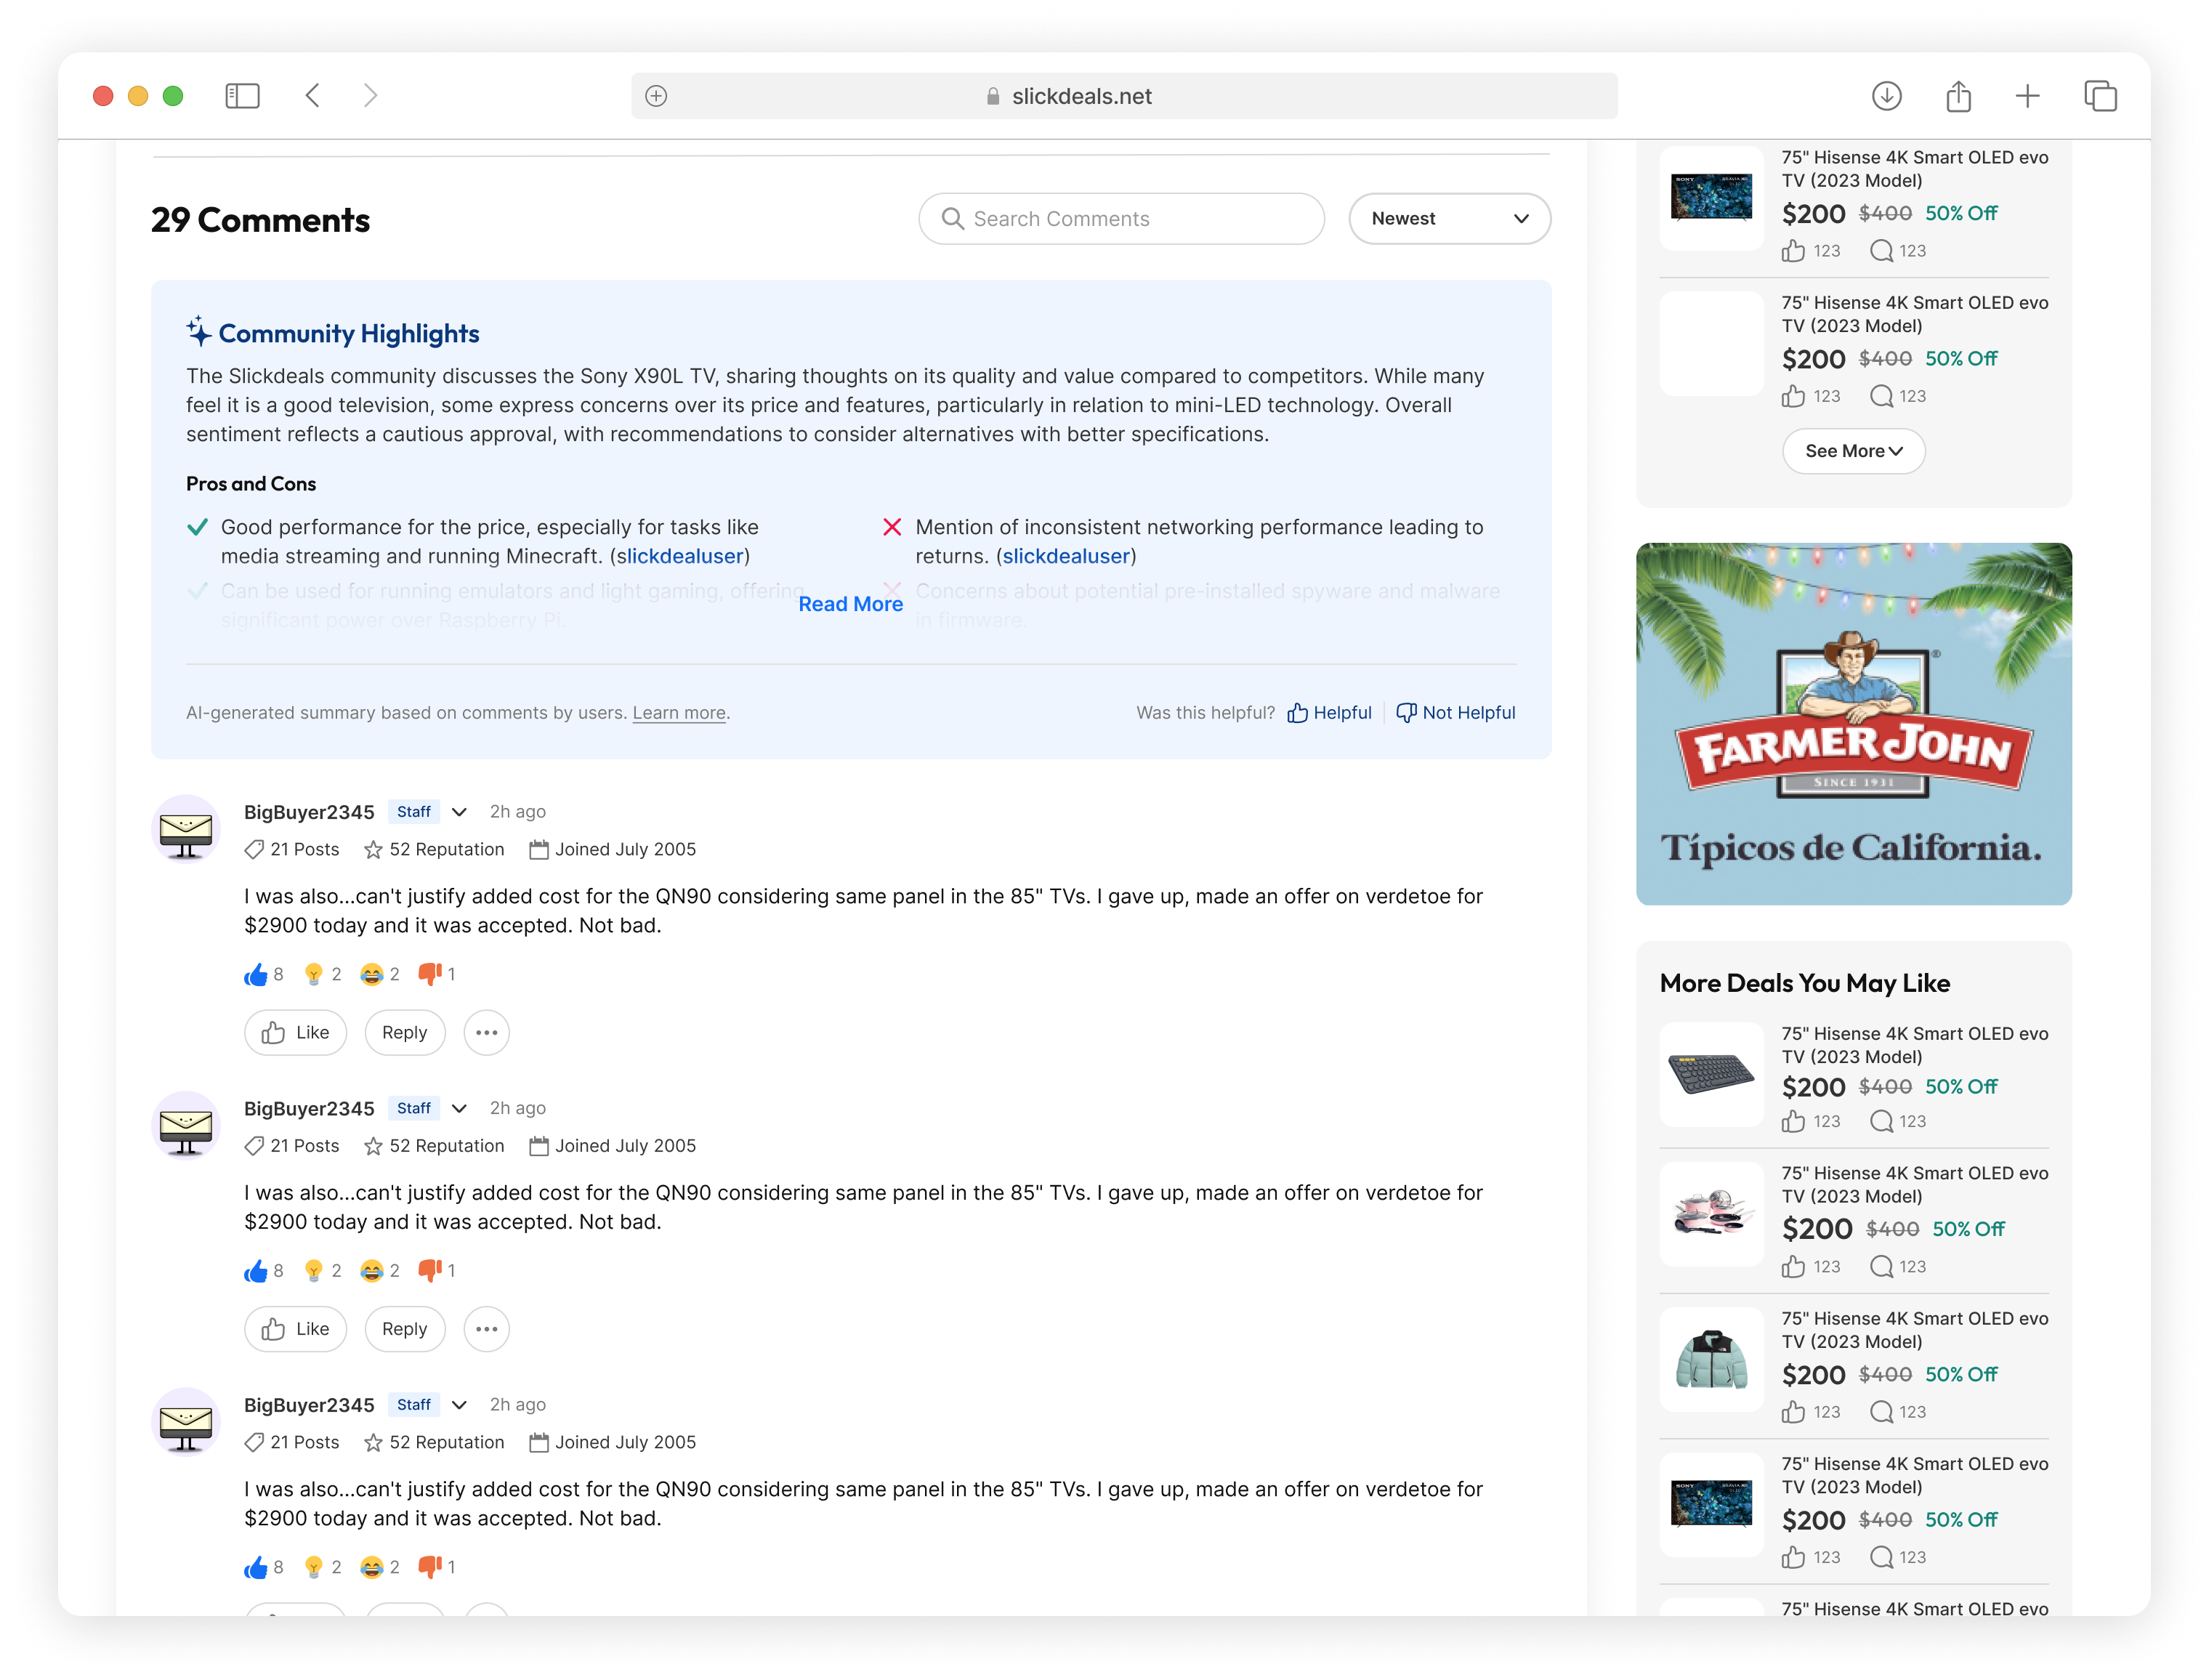The height and width of the screenshot is (1680, 2209).
Task: Open new tab with plus icon
Action: click(2027, 96)
